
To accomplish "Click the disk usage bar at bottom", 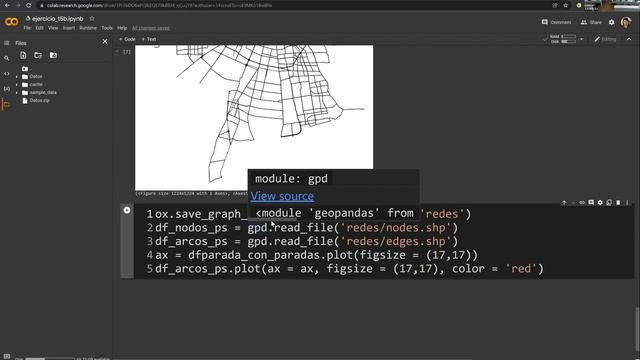I will click(x=50, y=358).
